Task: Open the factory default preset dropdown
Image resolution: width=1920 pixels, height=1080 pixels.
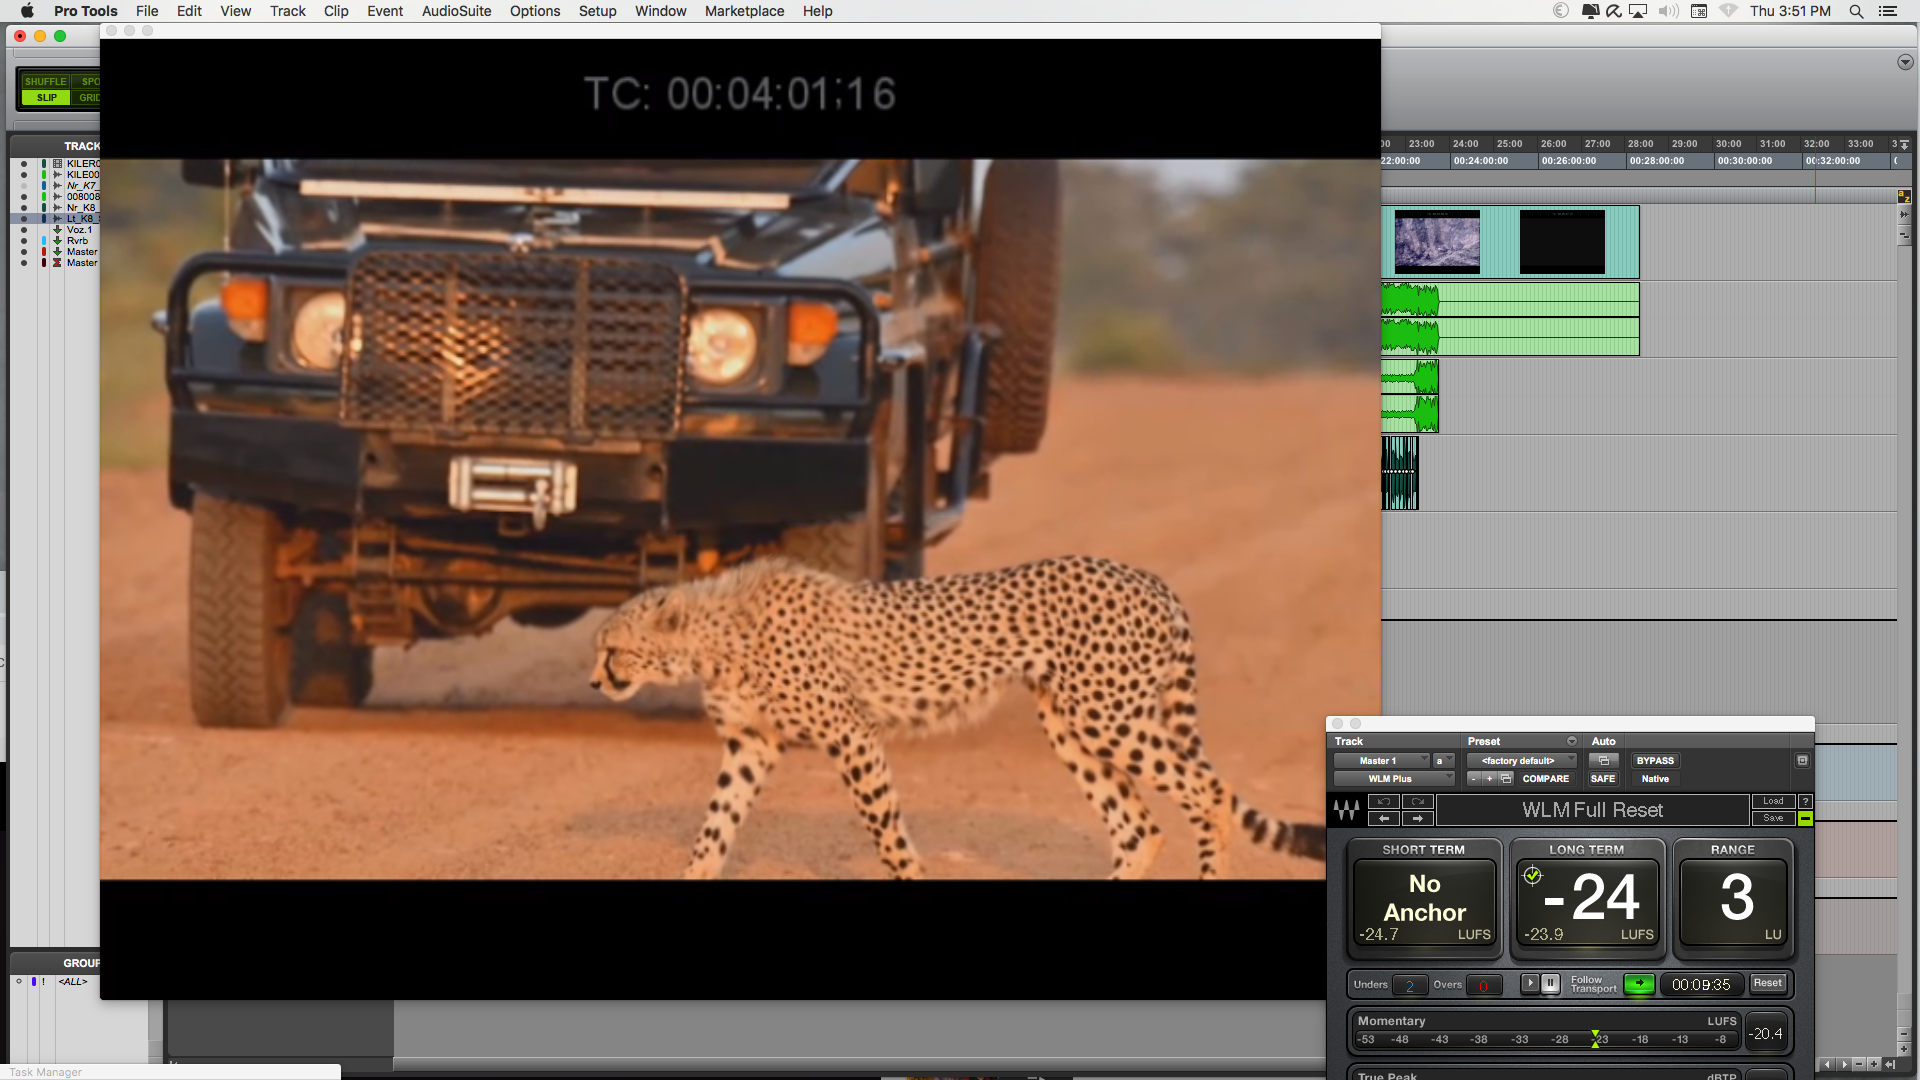Action: [x=1521, y=761]
